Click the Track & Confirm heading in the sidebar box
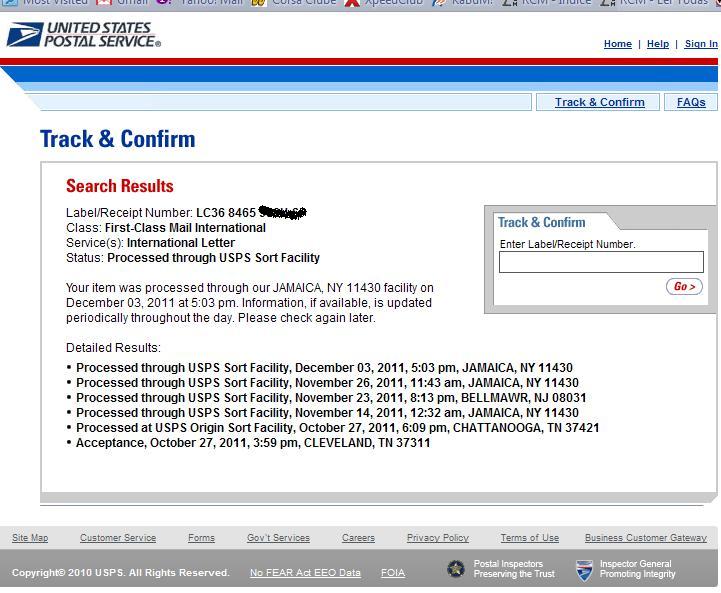The image size is (721, 593). (x=541, y=222)
